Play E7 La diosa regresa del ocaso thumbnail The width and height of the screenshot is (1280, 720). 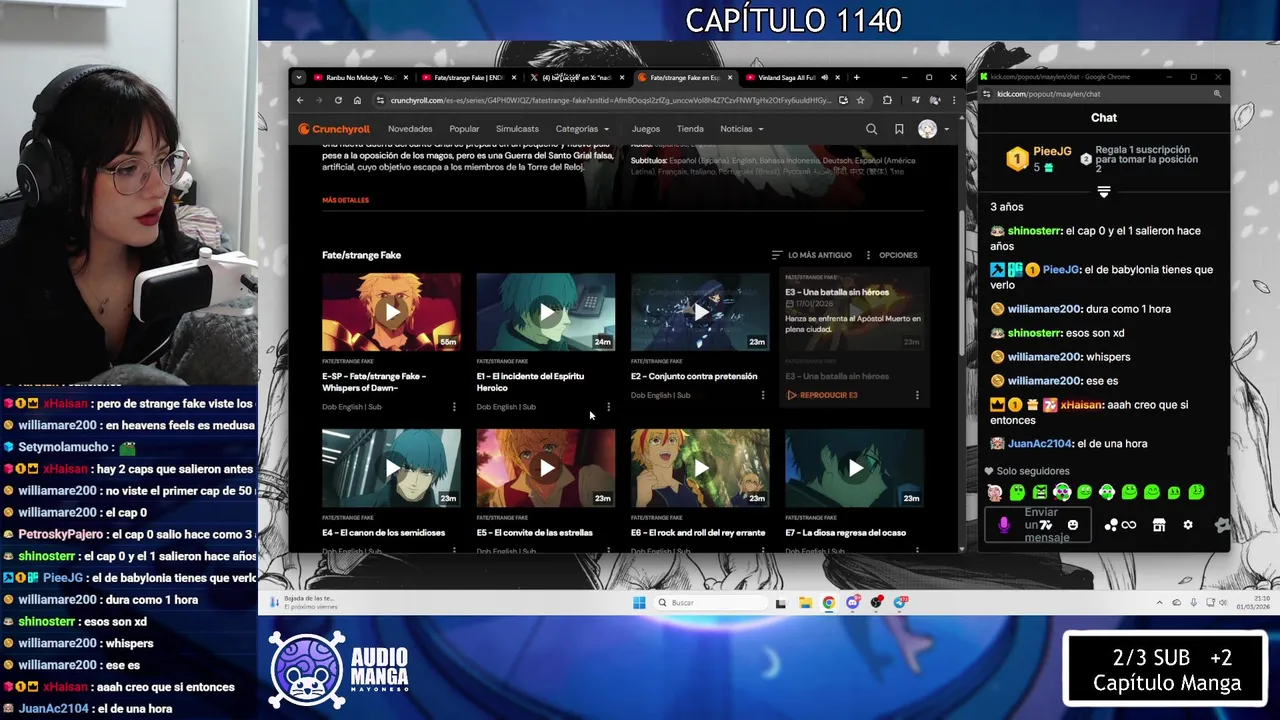(x=855, y=468)
